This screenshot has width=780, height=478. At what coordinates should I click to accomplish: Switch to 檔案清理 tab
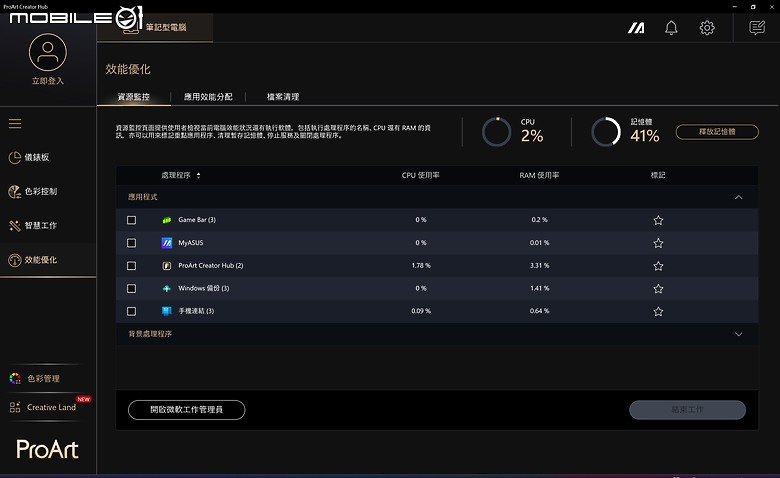pyautogui.click(x=283, y=96)
